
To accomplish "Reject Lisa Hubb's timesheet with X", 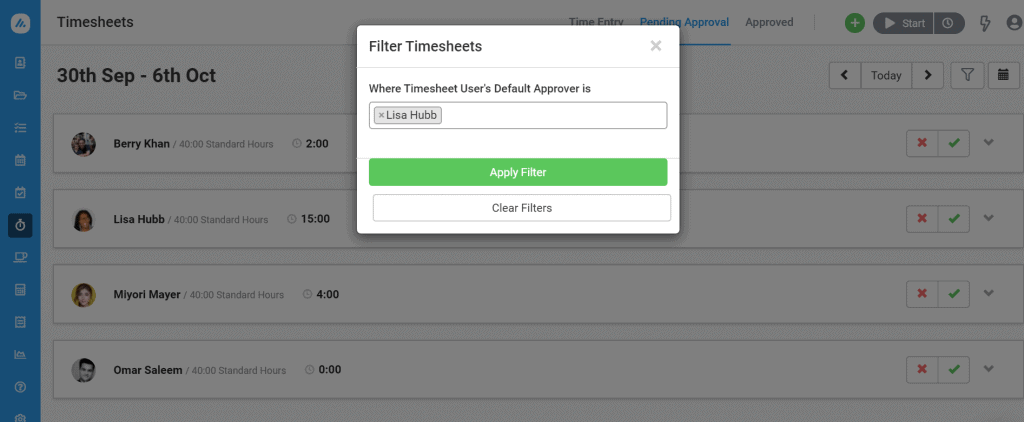I will click(922, 218).
